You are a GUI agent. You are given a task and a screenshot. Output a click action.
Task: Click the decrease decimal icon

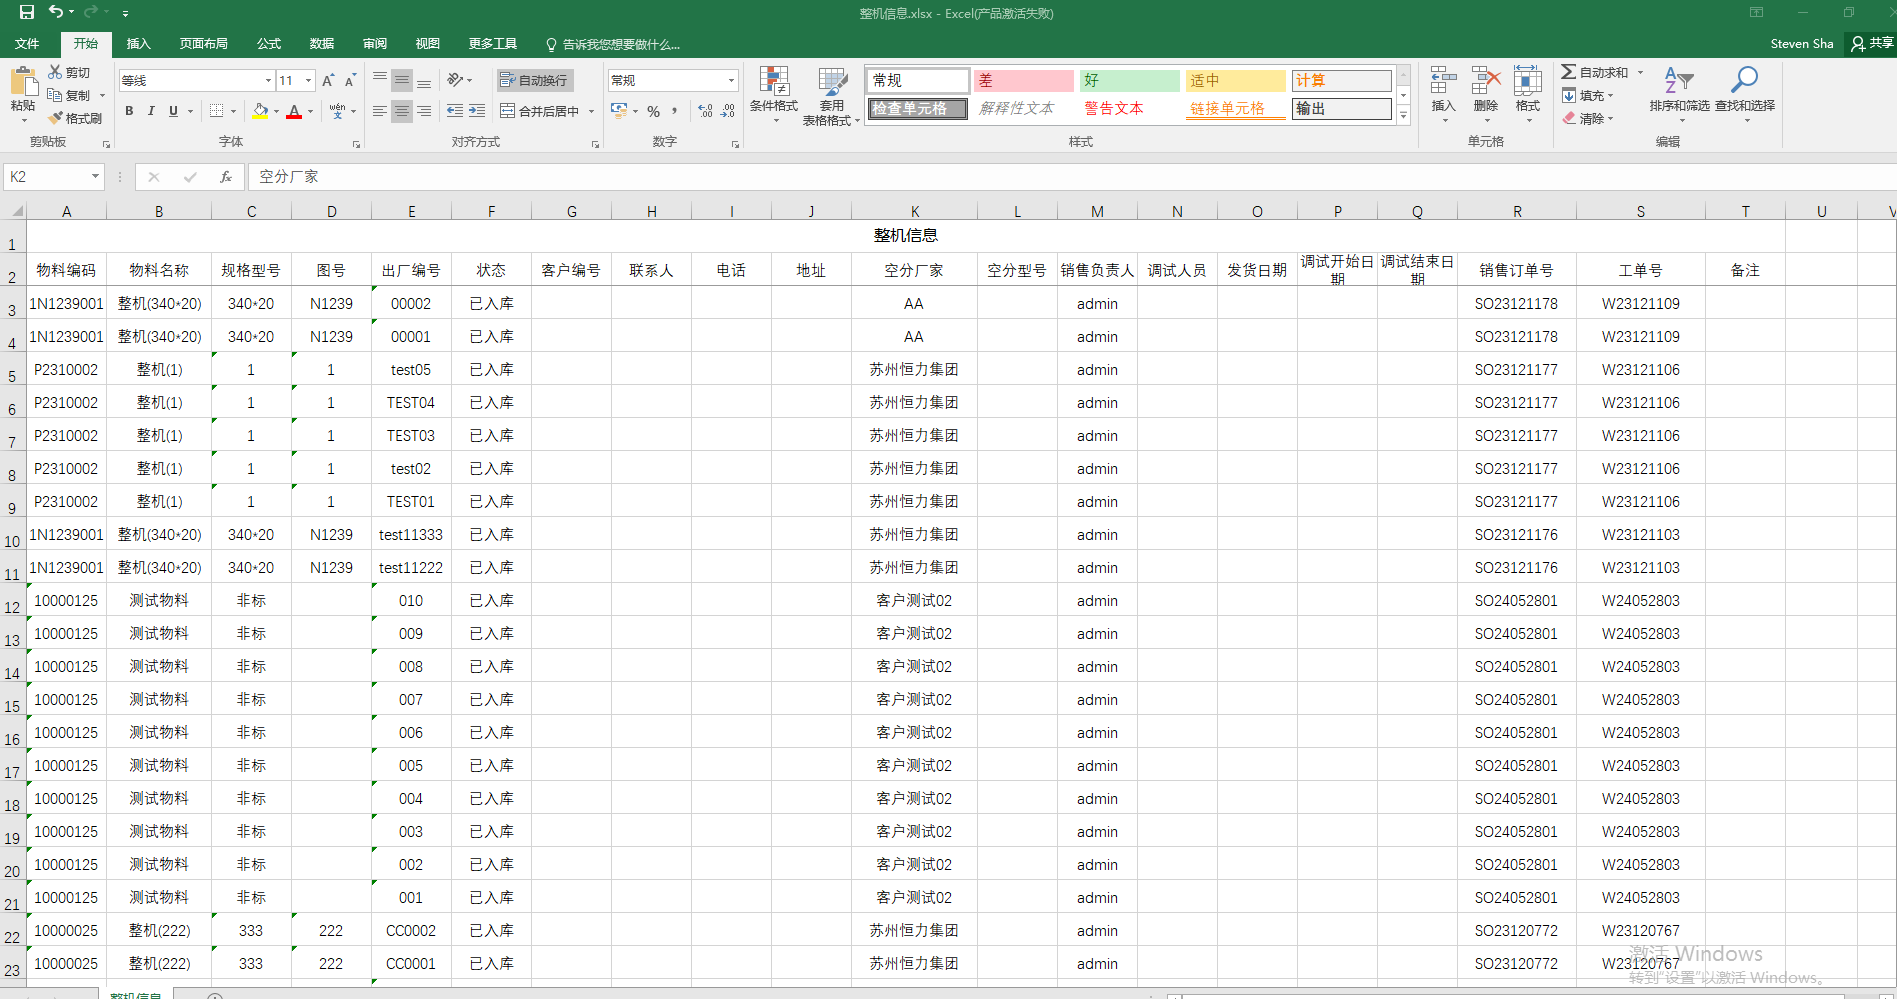[728, 111]
